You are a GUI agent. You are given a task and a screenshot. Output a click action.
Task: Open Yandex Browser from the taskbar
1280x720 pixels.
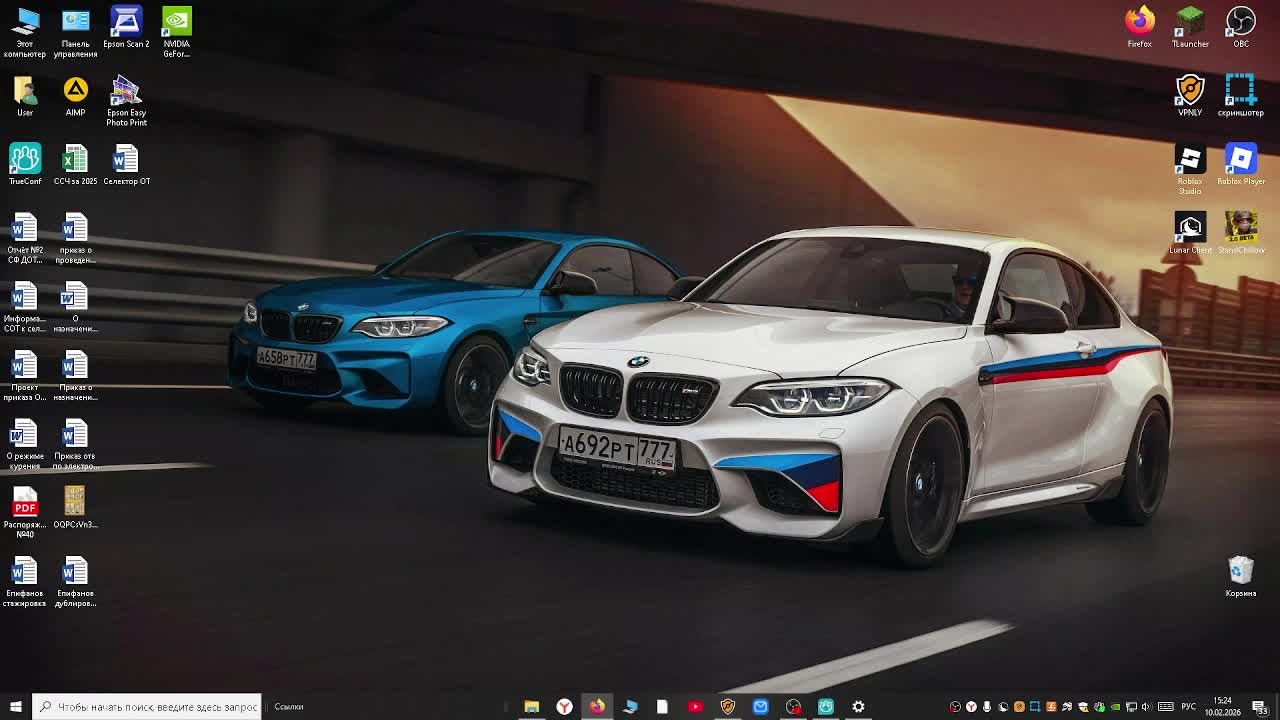coord(564,707)
